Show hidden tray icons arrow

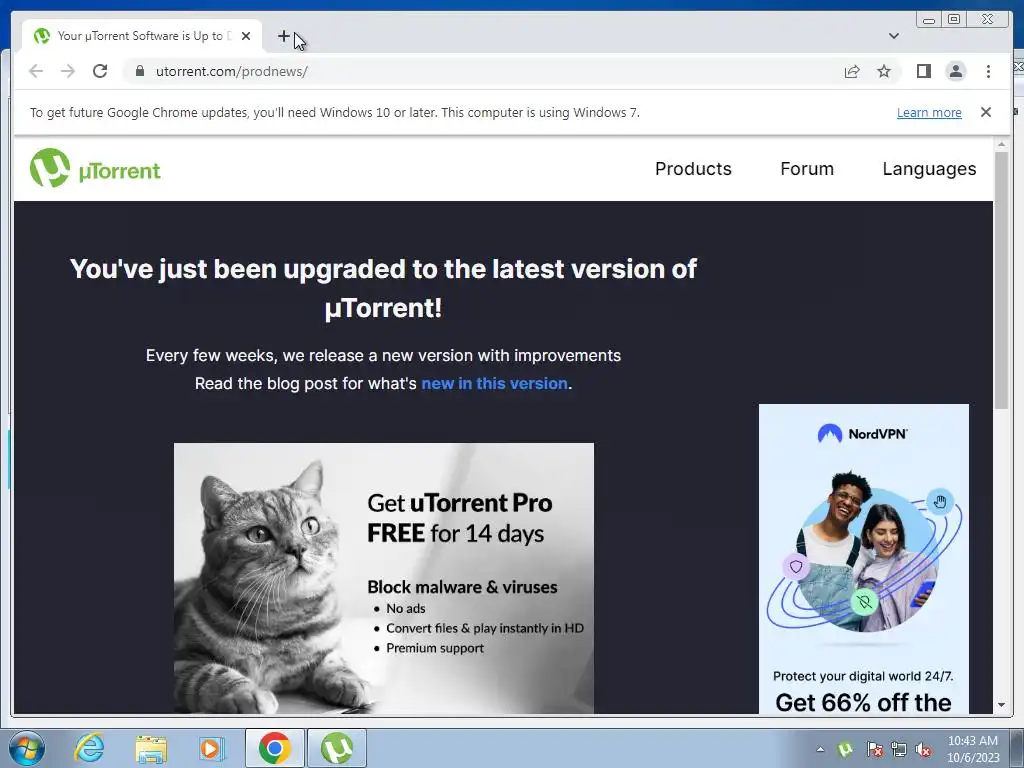(x=820, y=749)
